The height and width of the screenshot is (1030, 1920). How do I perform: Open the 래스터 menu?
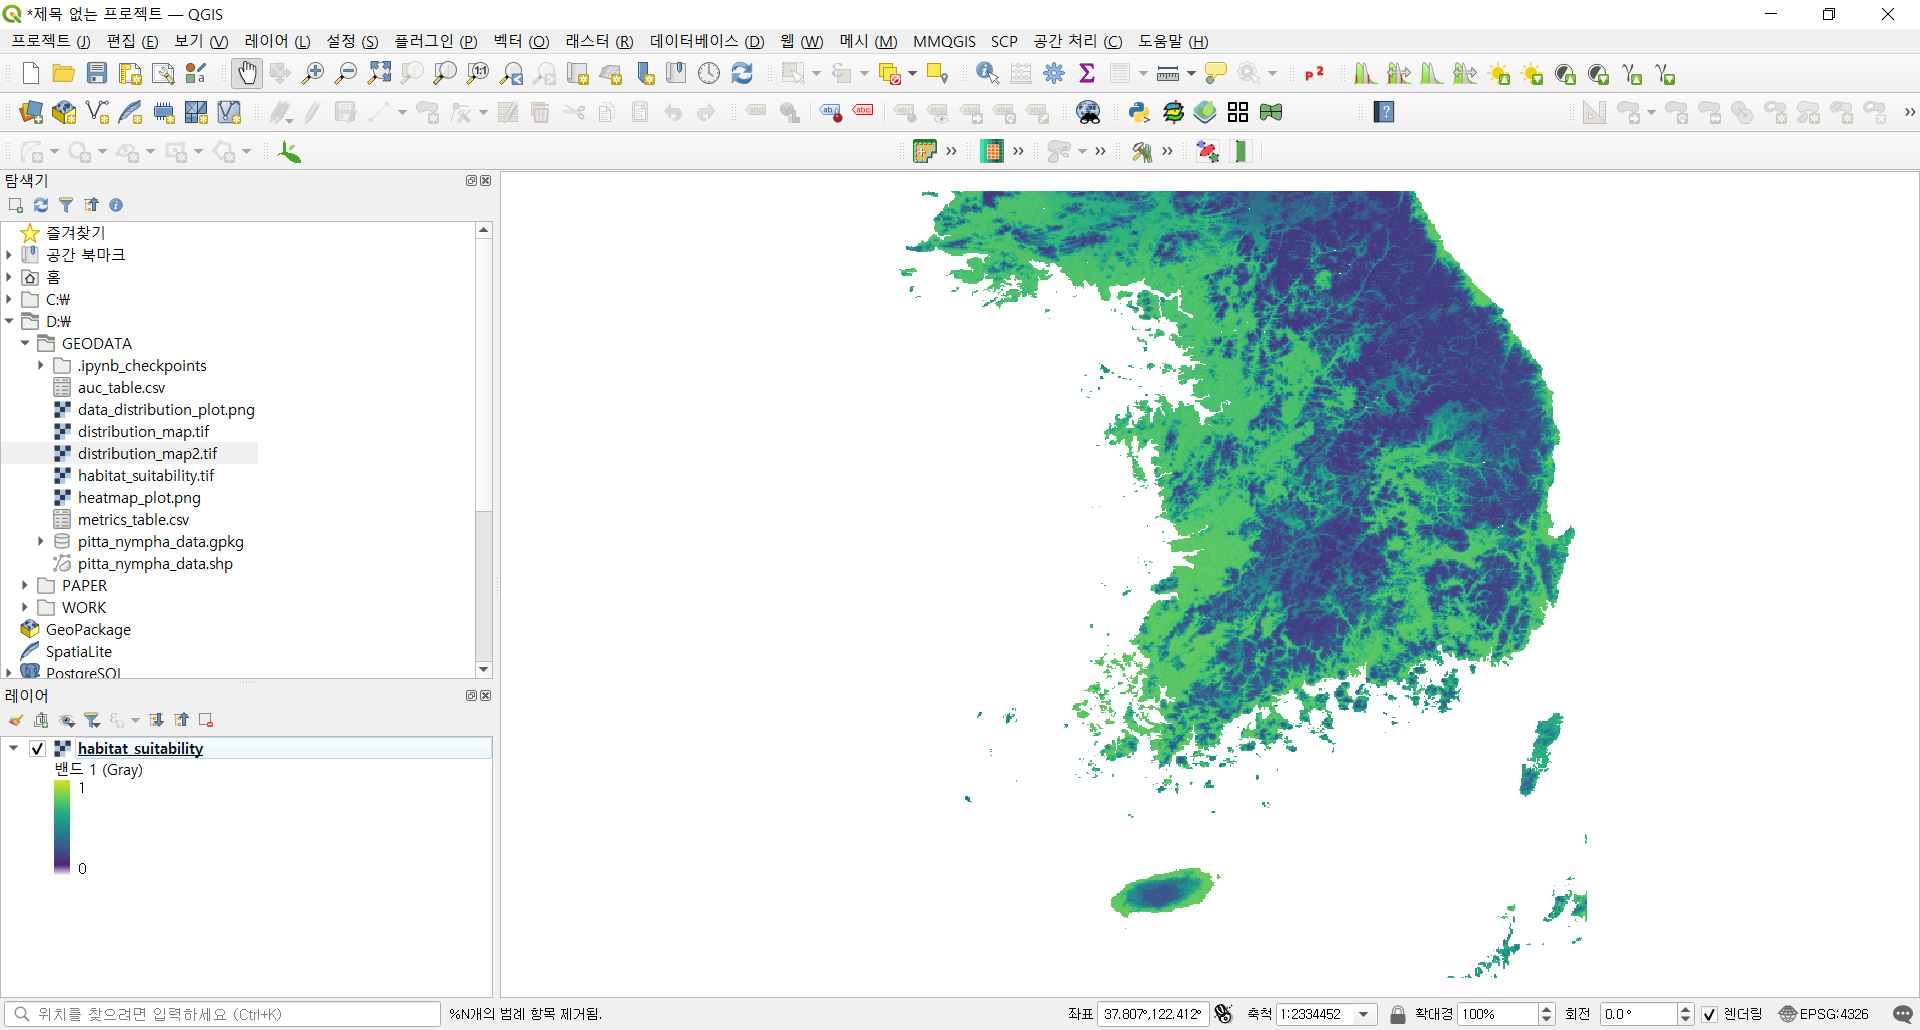pos(599,41)
